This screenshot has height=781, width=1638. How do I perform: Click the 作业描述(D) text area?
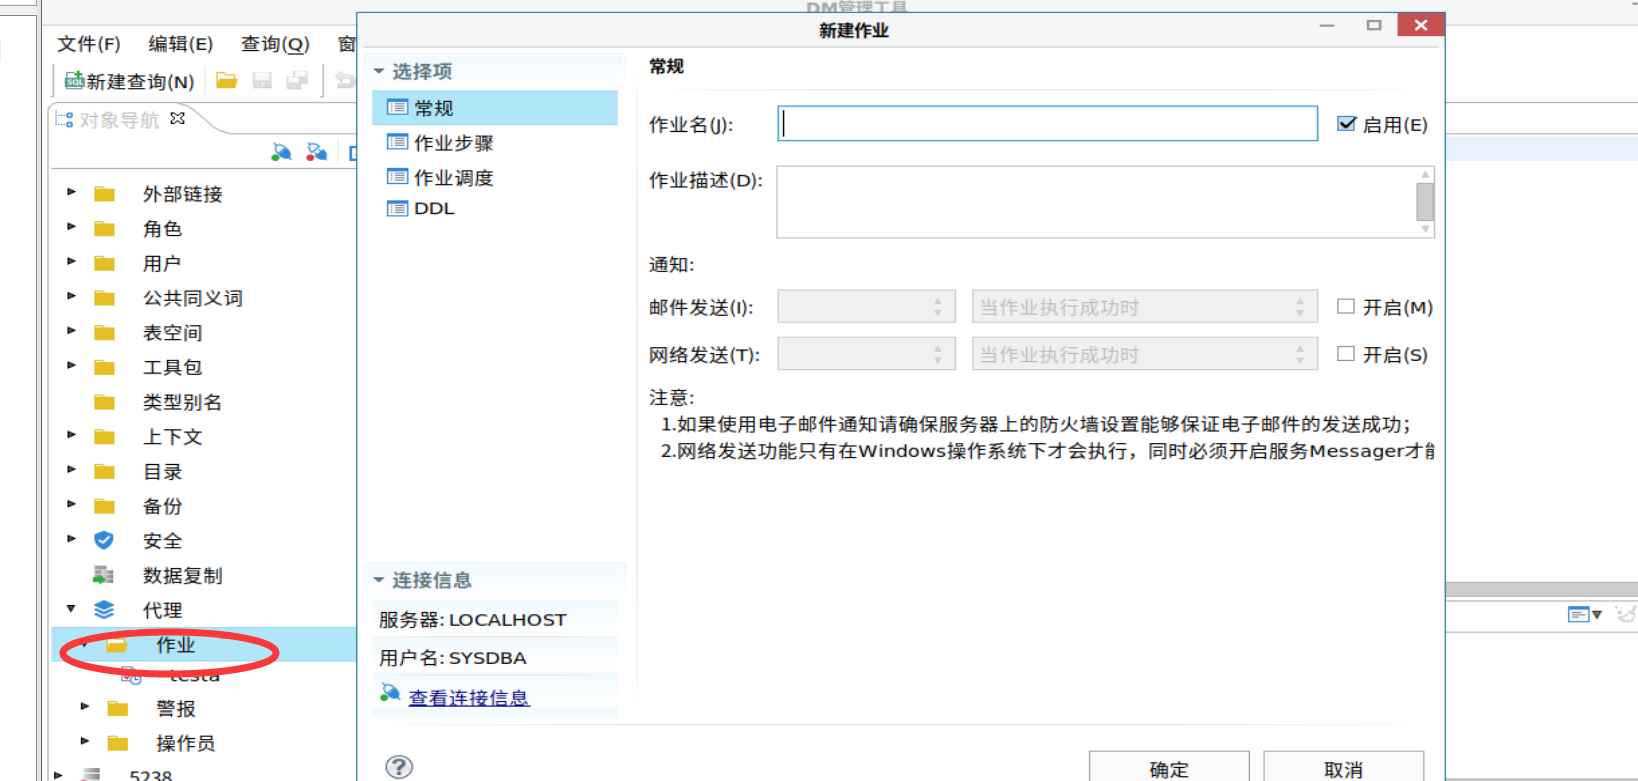click(1096, 202)
